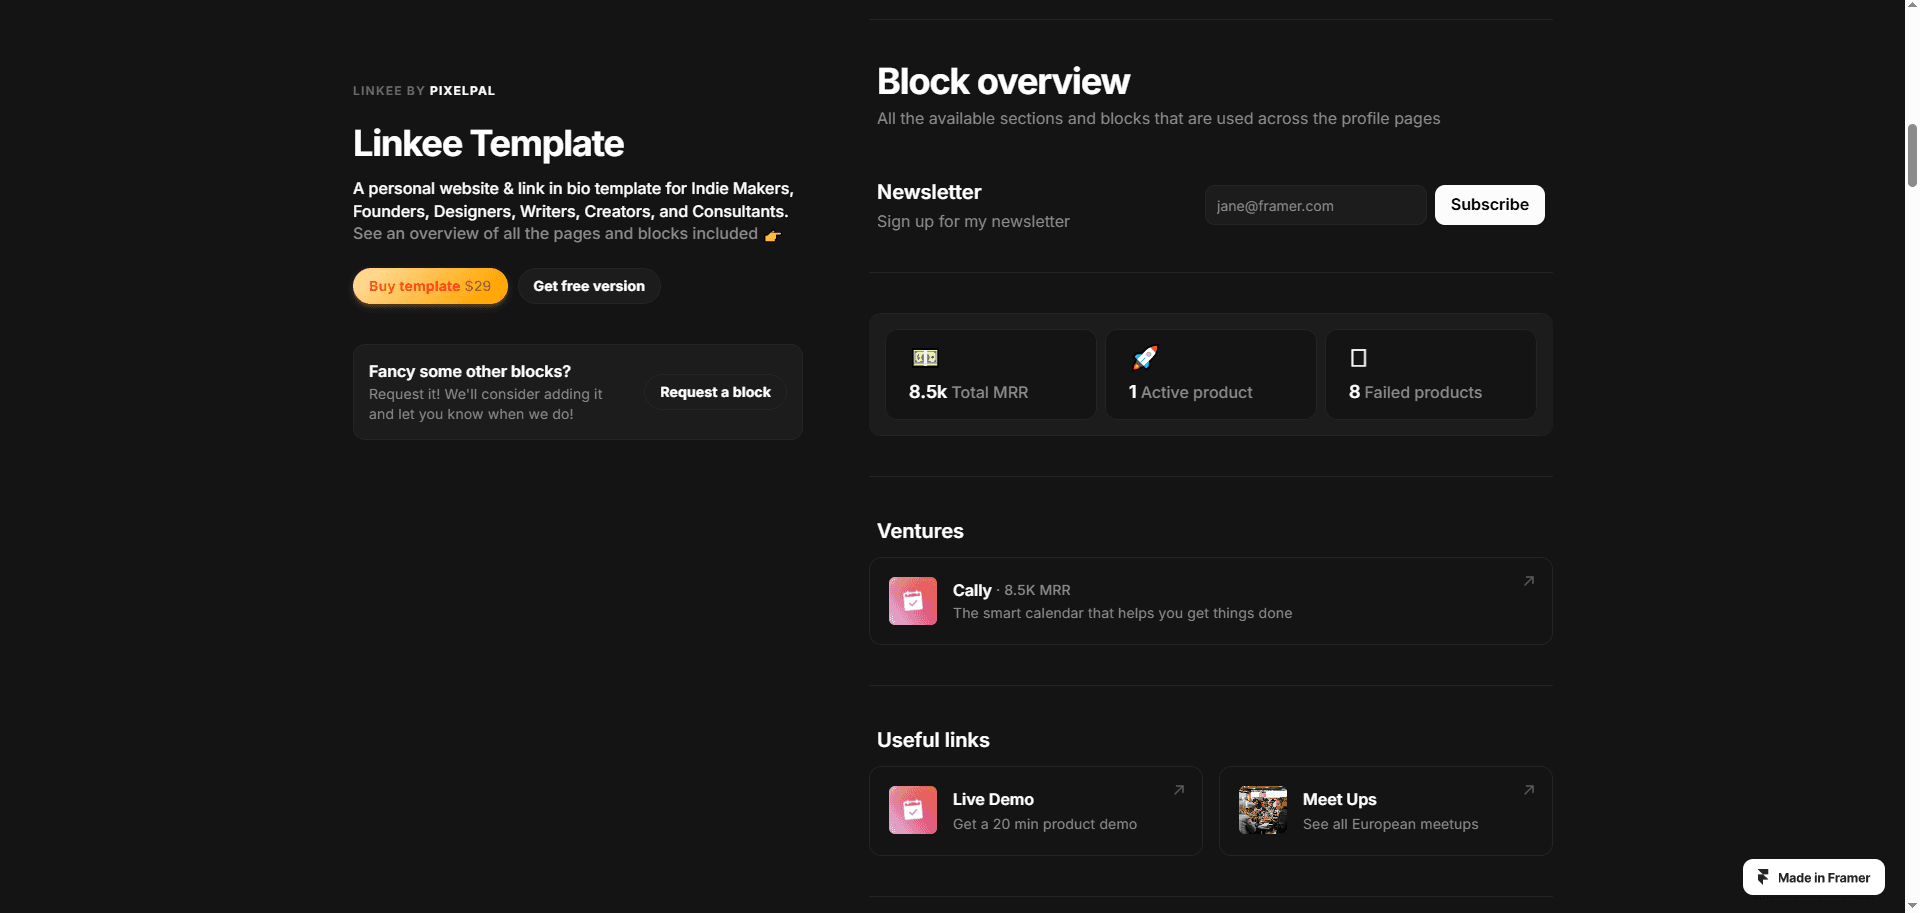Click the Ventures section heading

click(x=920, y=531)
